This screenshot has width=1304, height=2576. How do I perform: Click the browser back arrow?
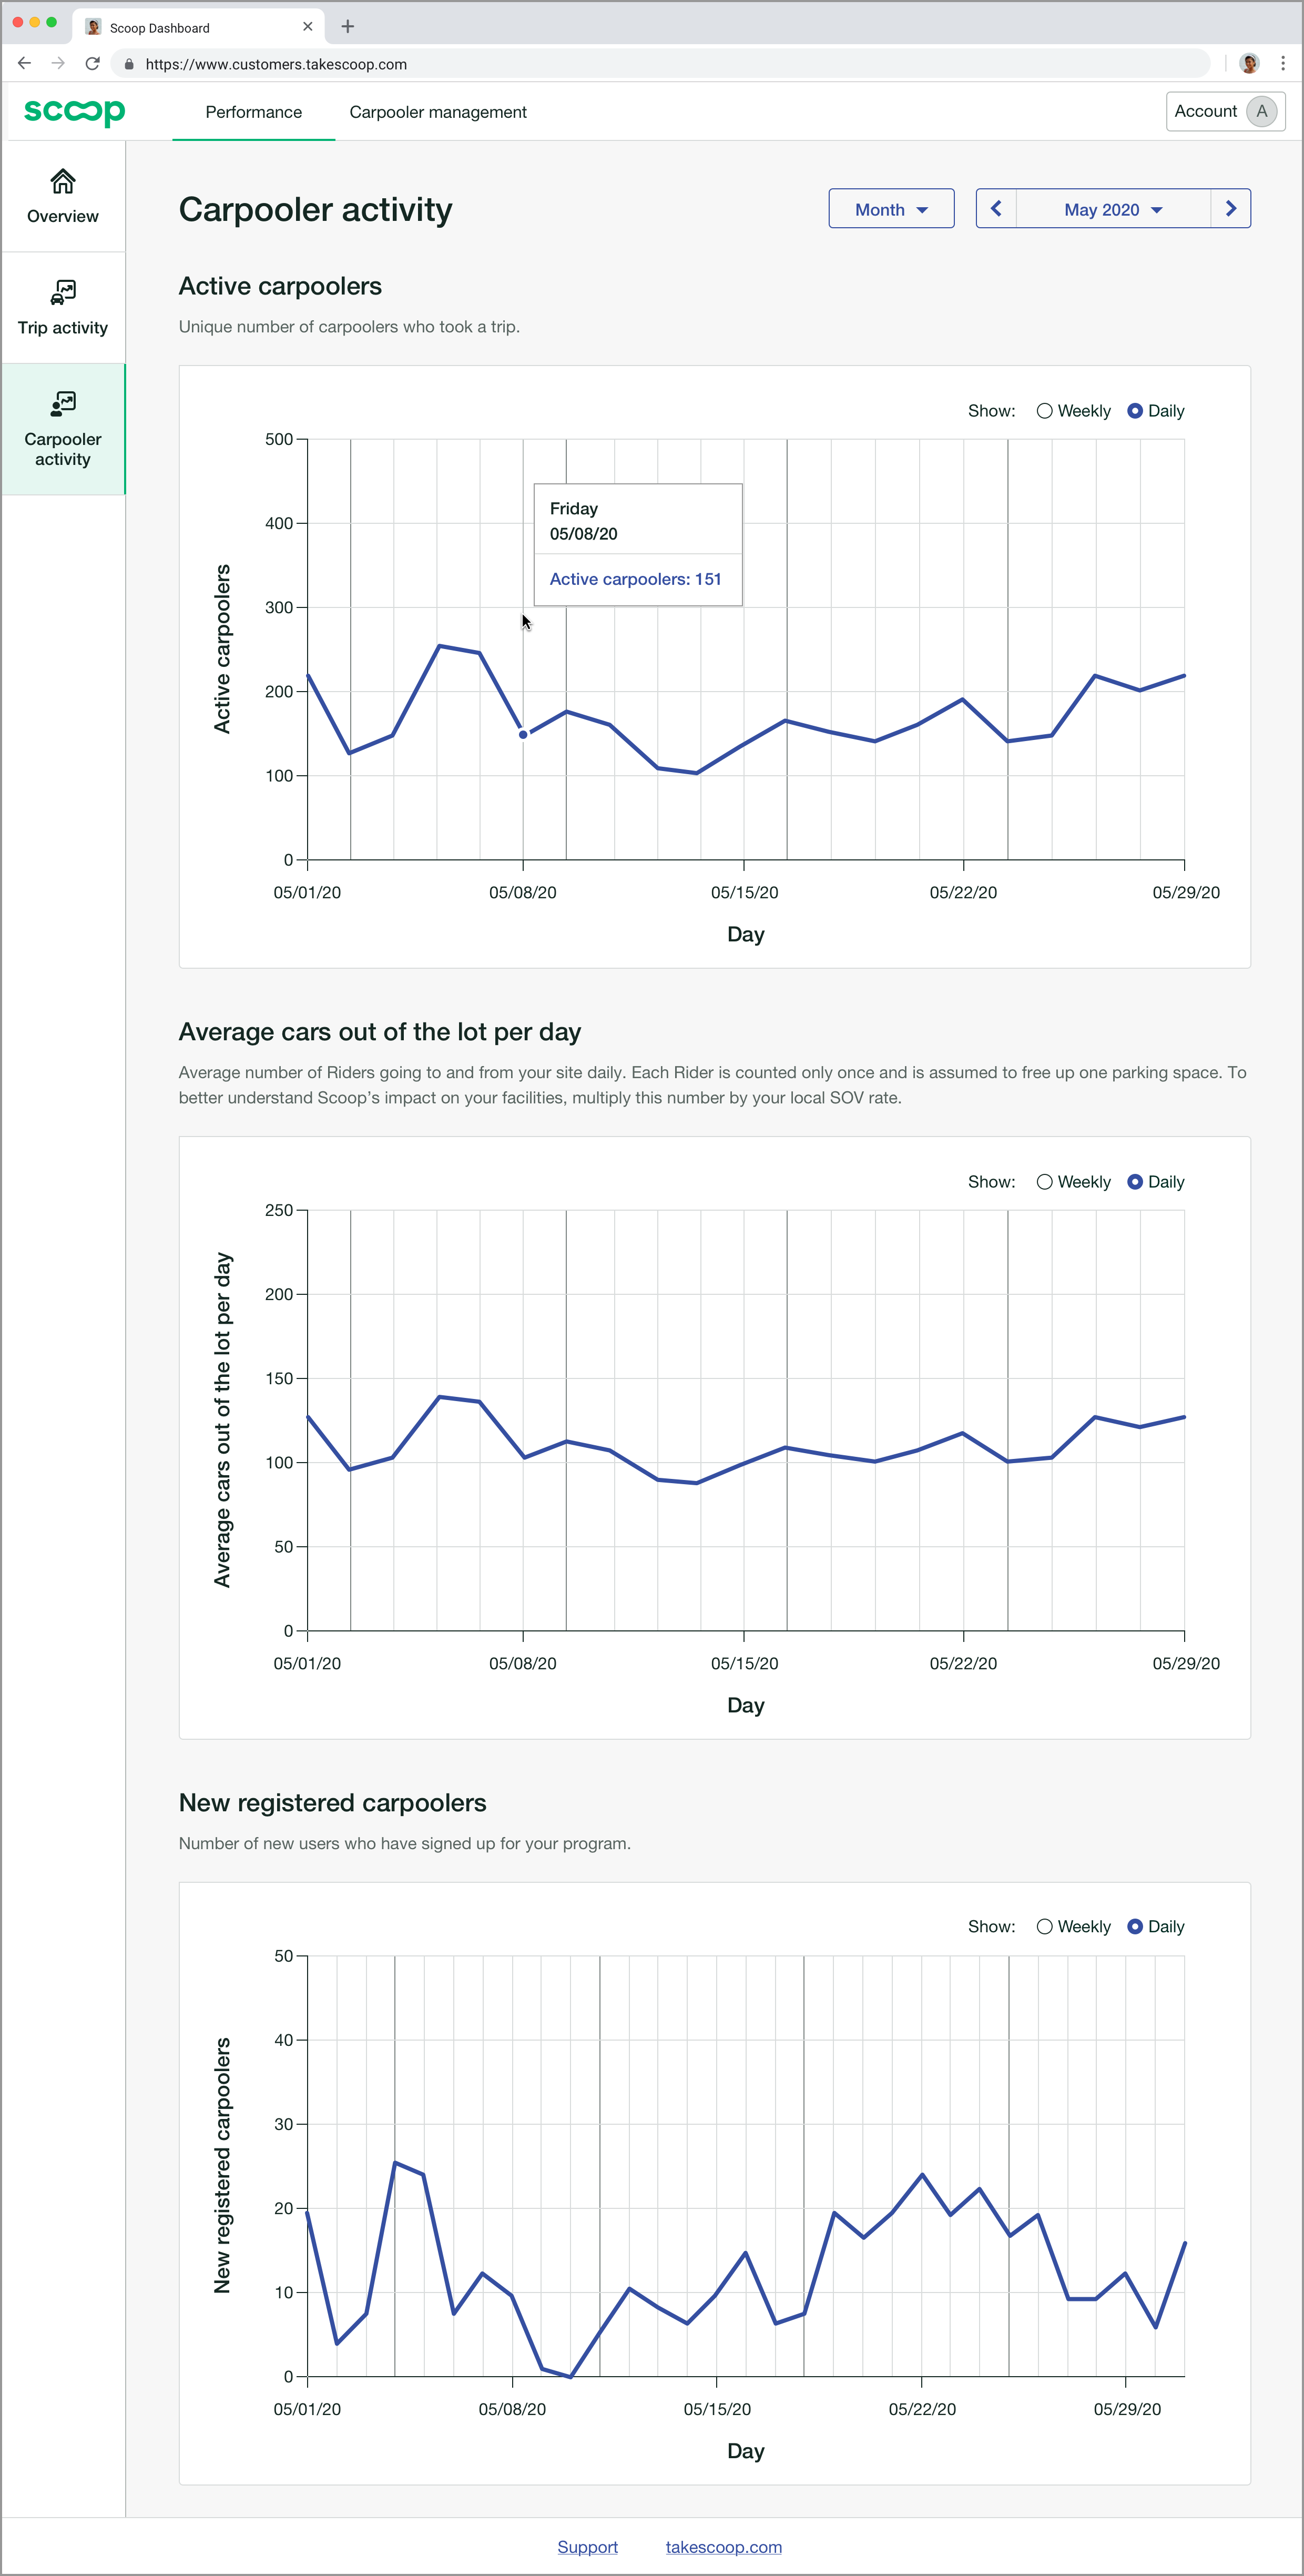[25, 64]
